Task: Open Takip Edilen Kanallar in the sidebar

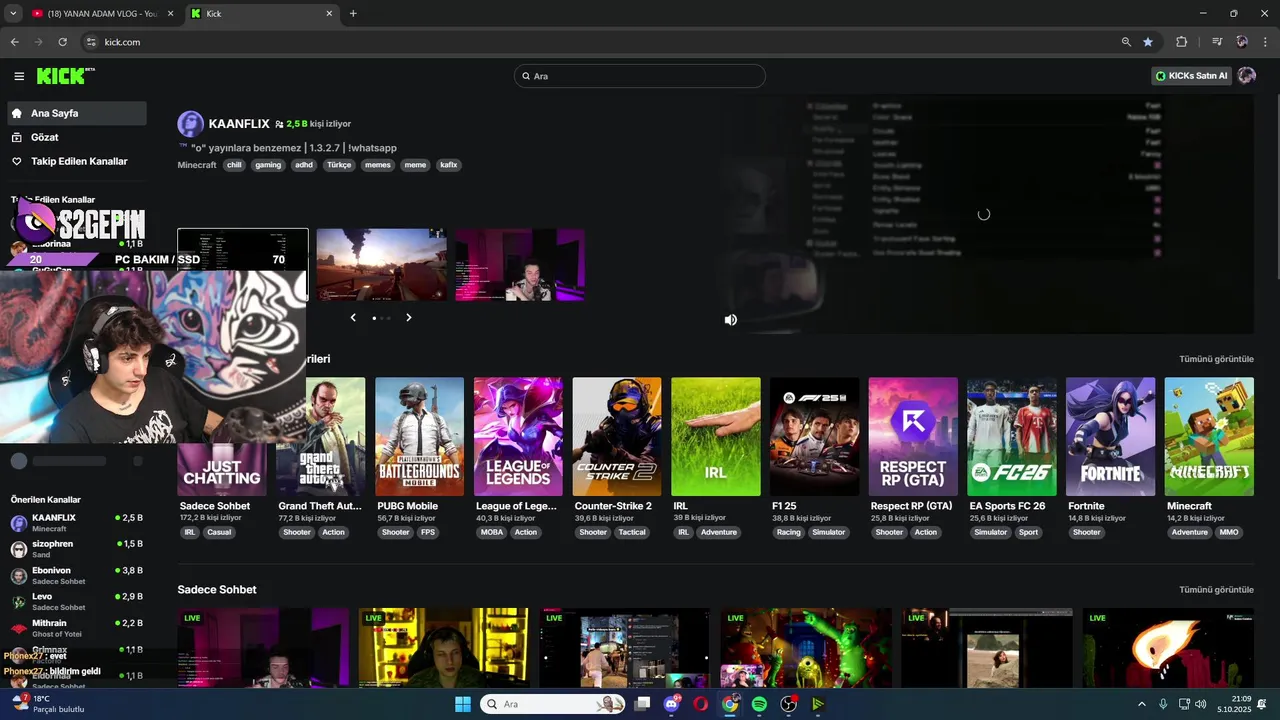Action: (77, 161)
